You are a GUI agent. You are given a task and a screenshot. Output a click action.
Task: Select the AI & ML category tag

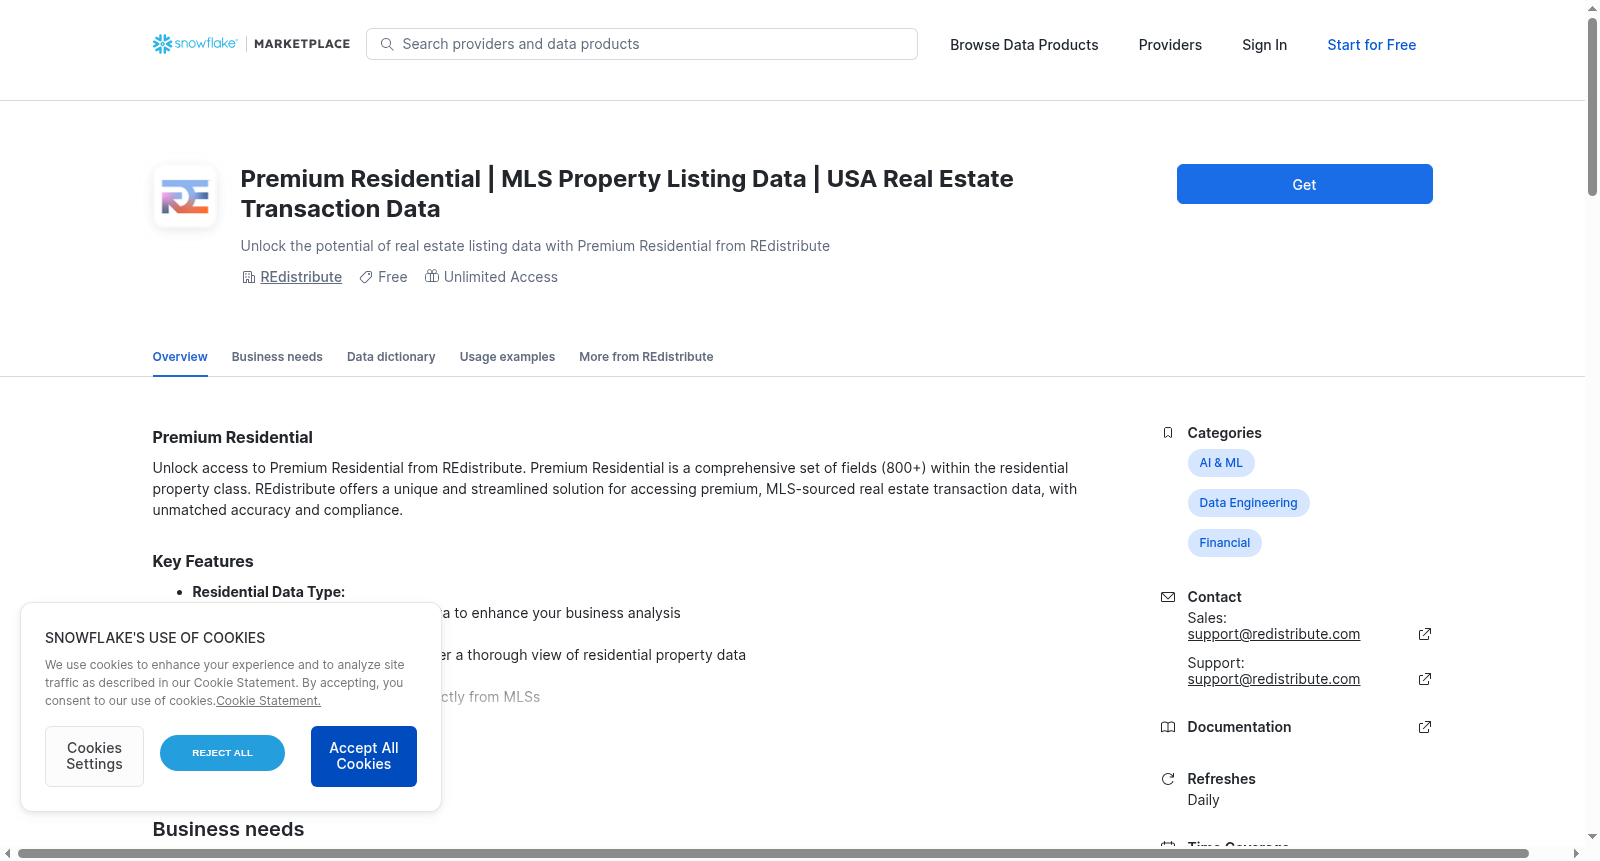[x=1221, y=463]
